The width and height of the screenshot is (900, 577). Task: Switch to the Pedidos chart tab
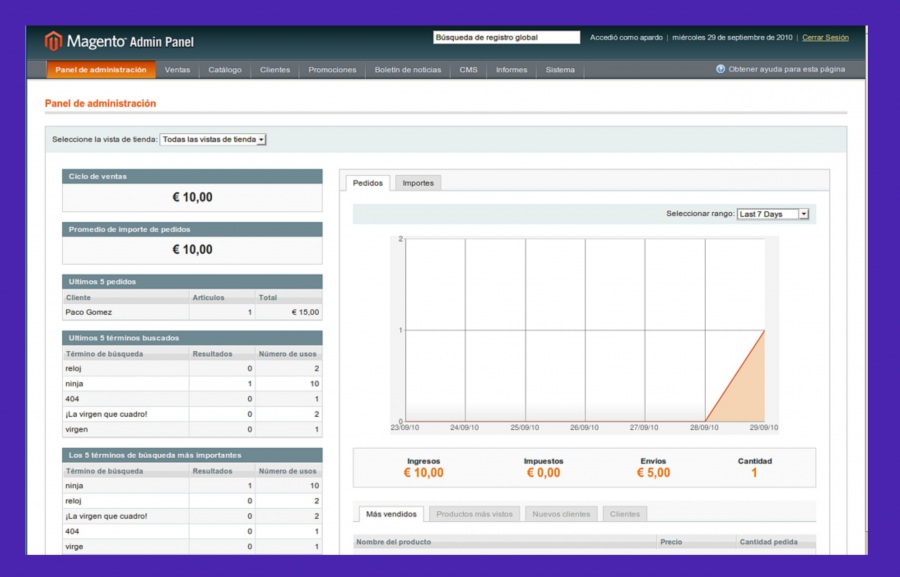[x=368, y=183]
